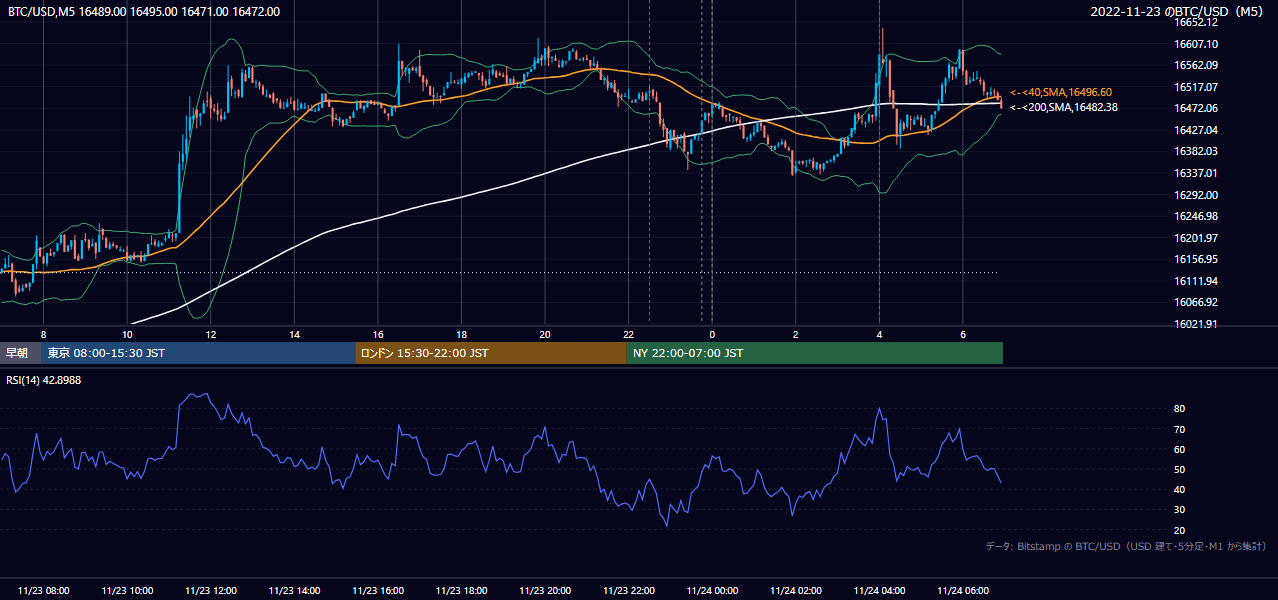Click the BTC/USD,M5 OHLC header text

tap(144, 12)
